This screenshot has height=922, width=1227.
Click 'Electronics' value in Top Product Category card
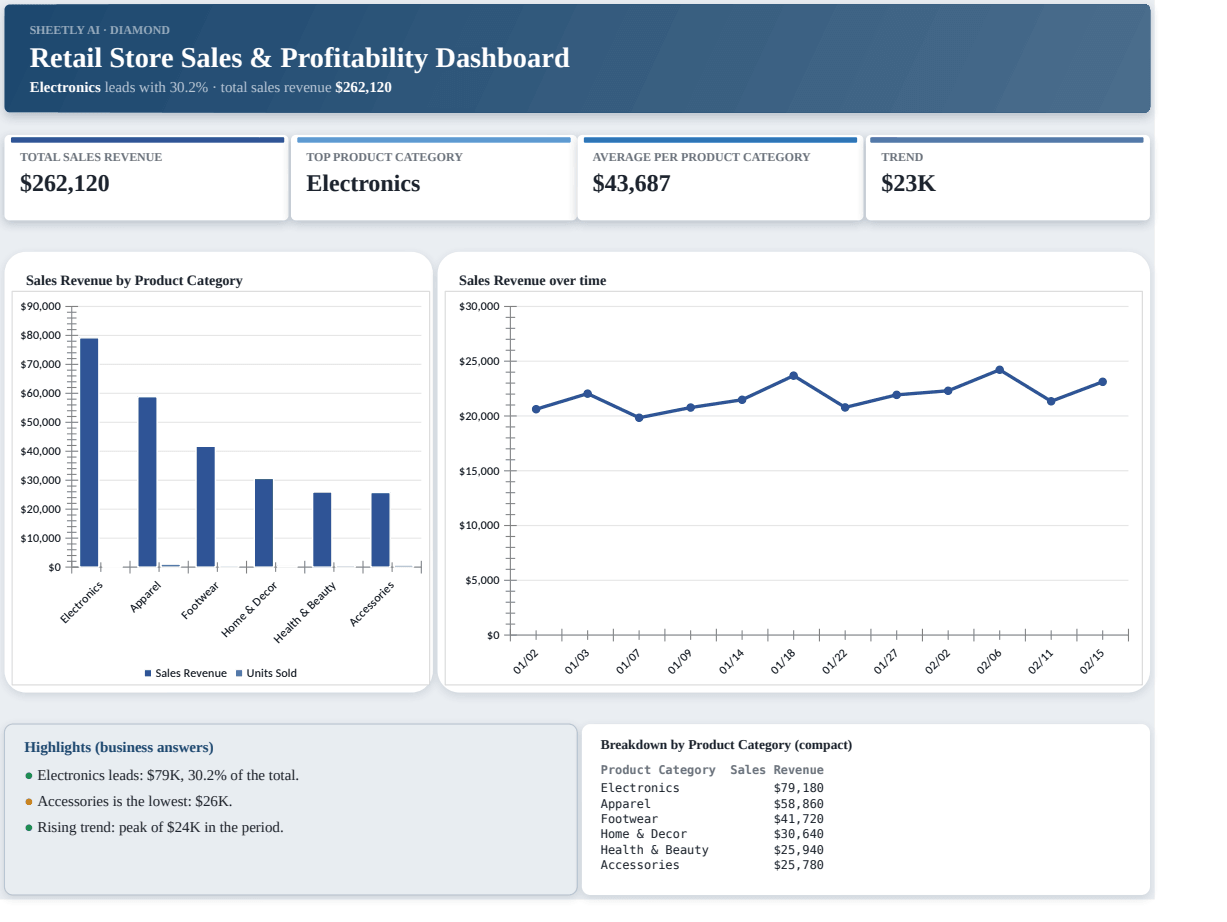click(363, 183)
